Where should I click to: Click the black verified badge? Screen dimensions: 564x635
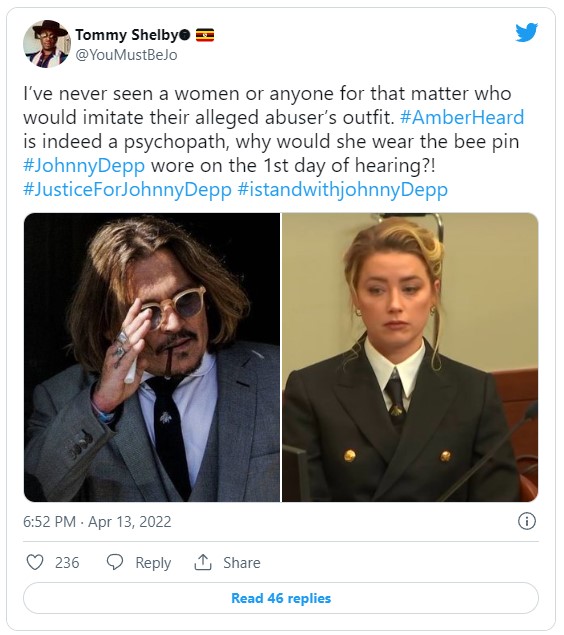(185, 36)
